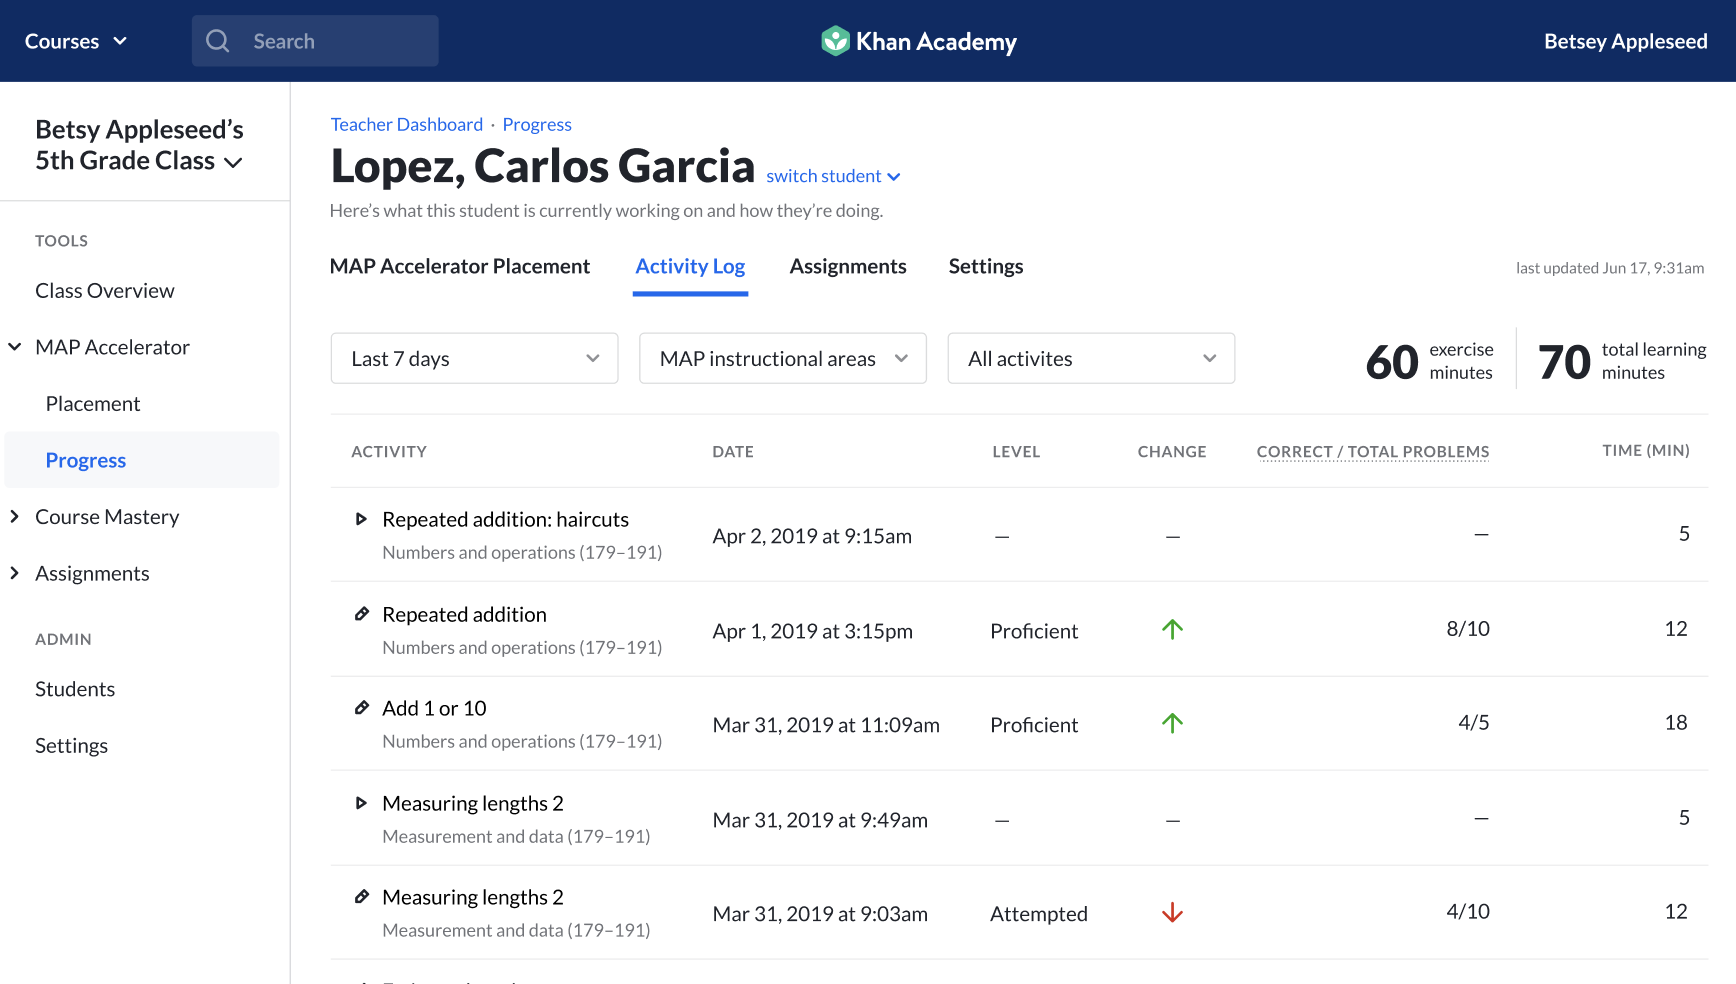
Task: Click the exercise pencil icon for Add 1 or 10
Action: (x=362, y=708)
